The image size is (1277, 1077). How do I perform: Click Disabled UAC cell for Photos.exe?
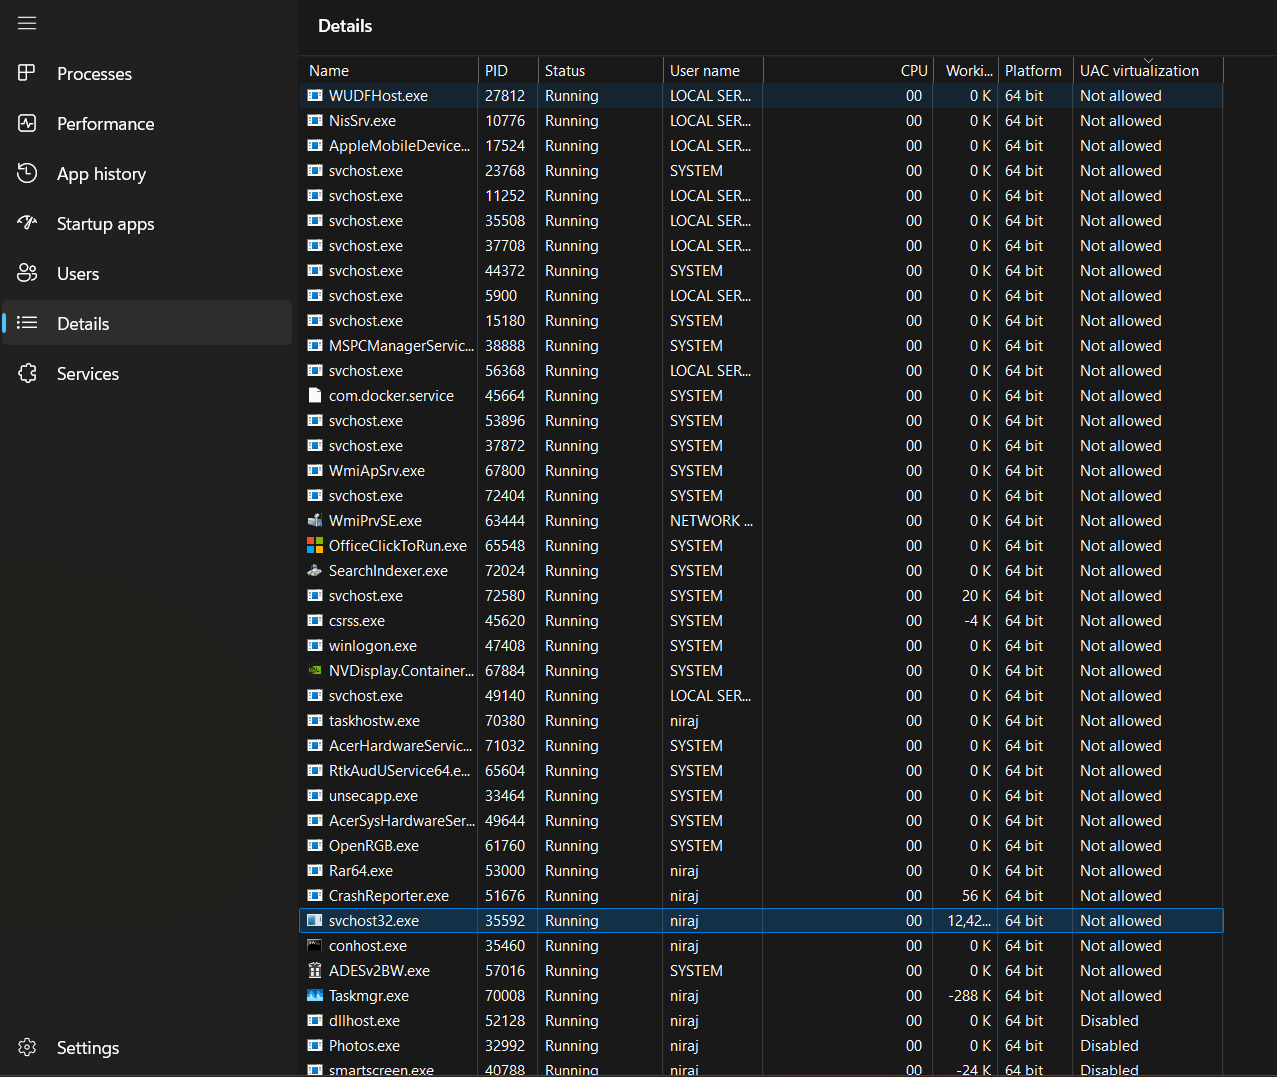pyautogui.click(x=1109, y=1046)
